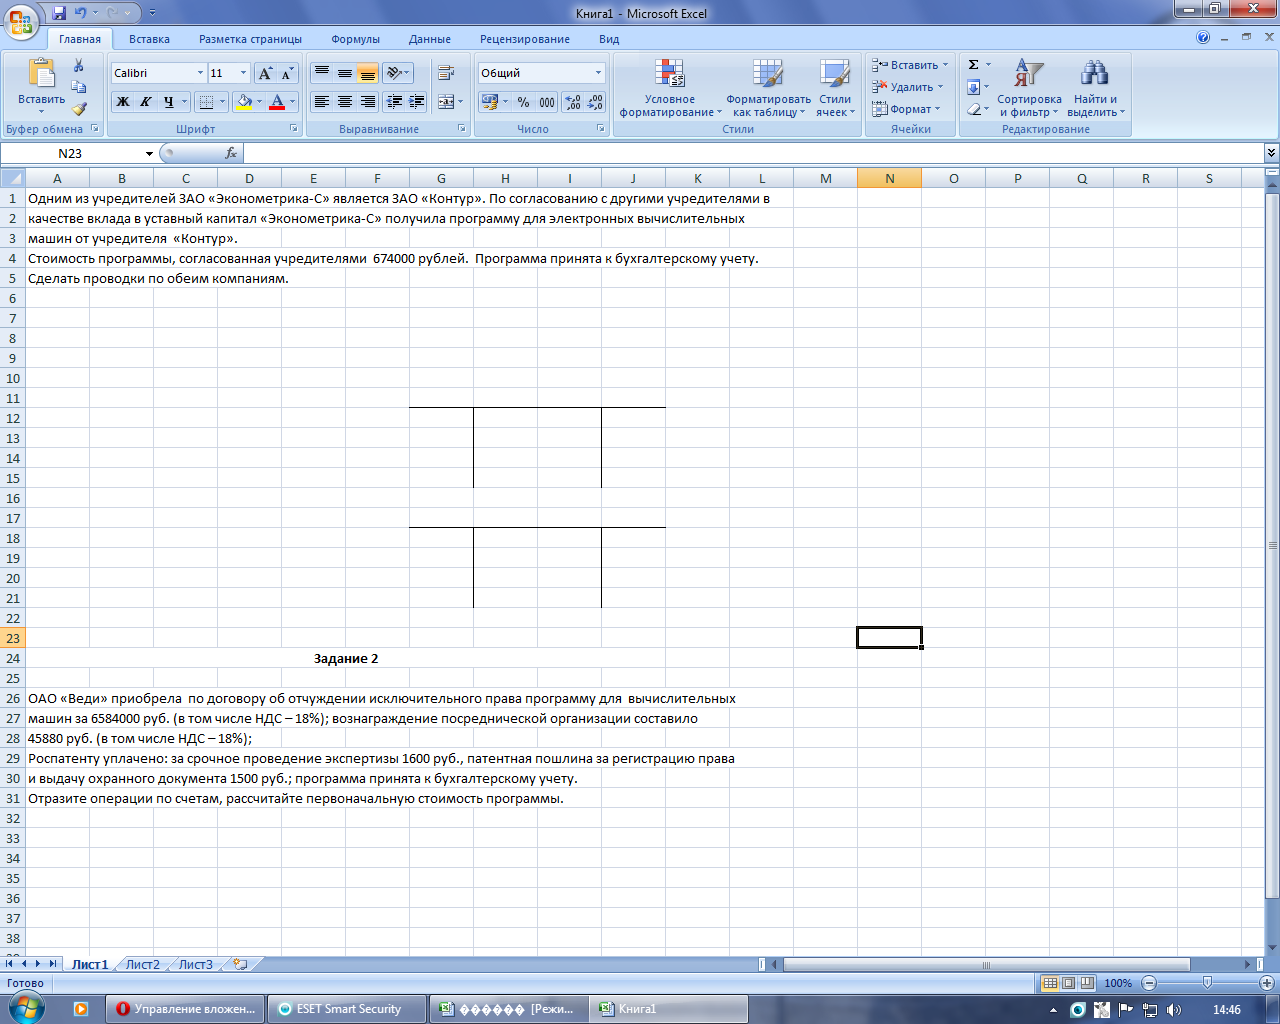Click the Удалить cells button
The height and width of the screenshot is (1024, 1280).
pos(908,87)
